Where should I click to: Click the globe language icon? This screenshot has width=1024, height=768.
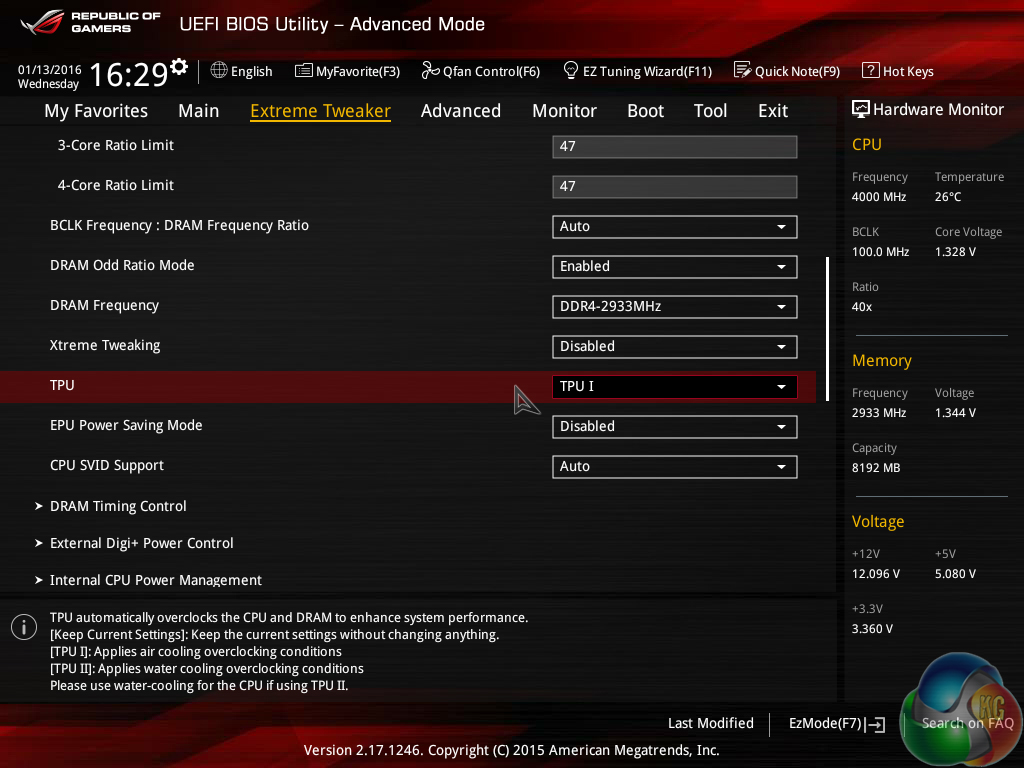click(x=219, y=71)
